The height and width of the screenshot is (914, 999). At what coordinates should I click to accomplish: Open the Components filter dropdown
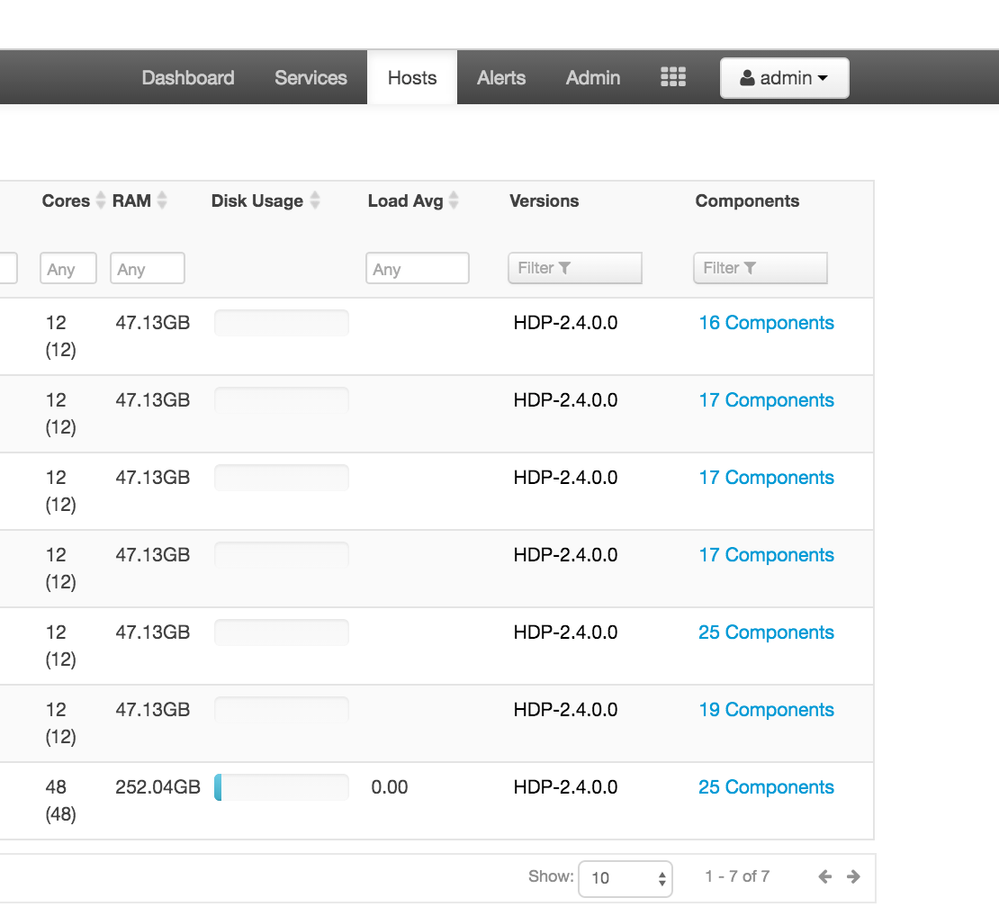pos(760,268)
